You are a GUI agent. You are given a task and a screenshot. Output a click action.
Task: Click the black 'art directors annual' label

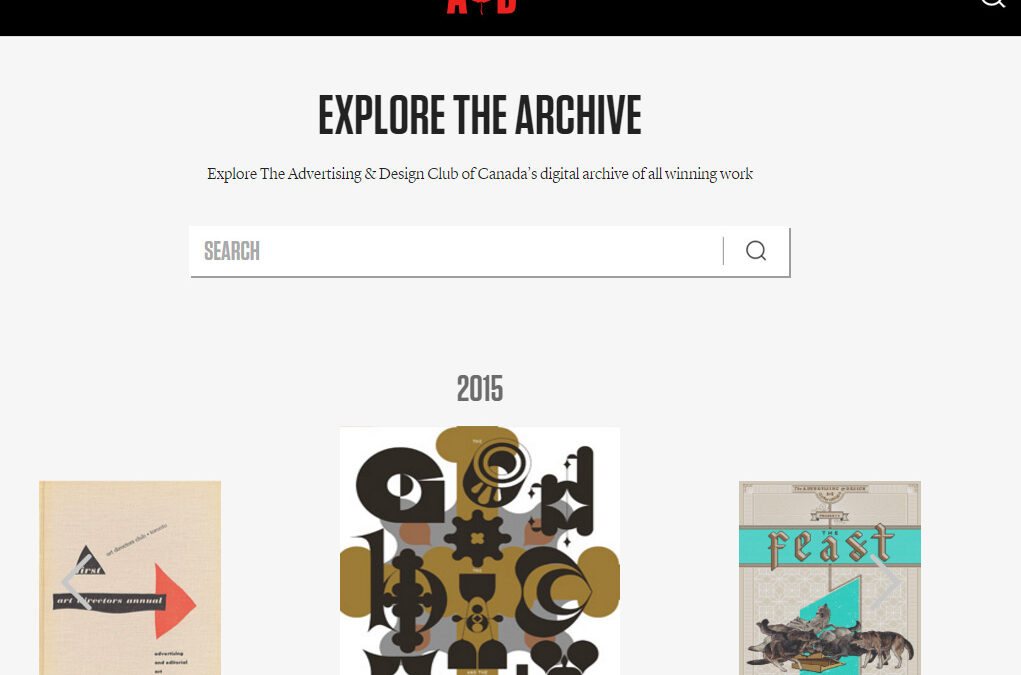[x=109, y=601]
